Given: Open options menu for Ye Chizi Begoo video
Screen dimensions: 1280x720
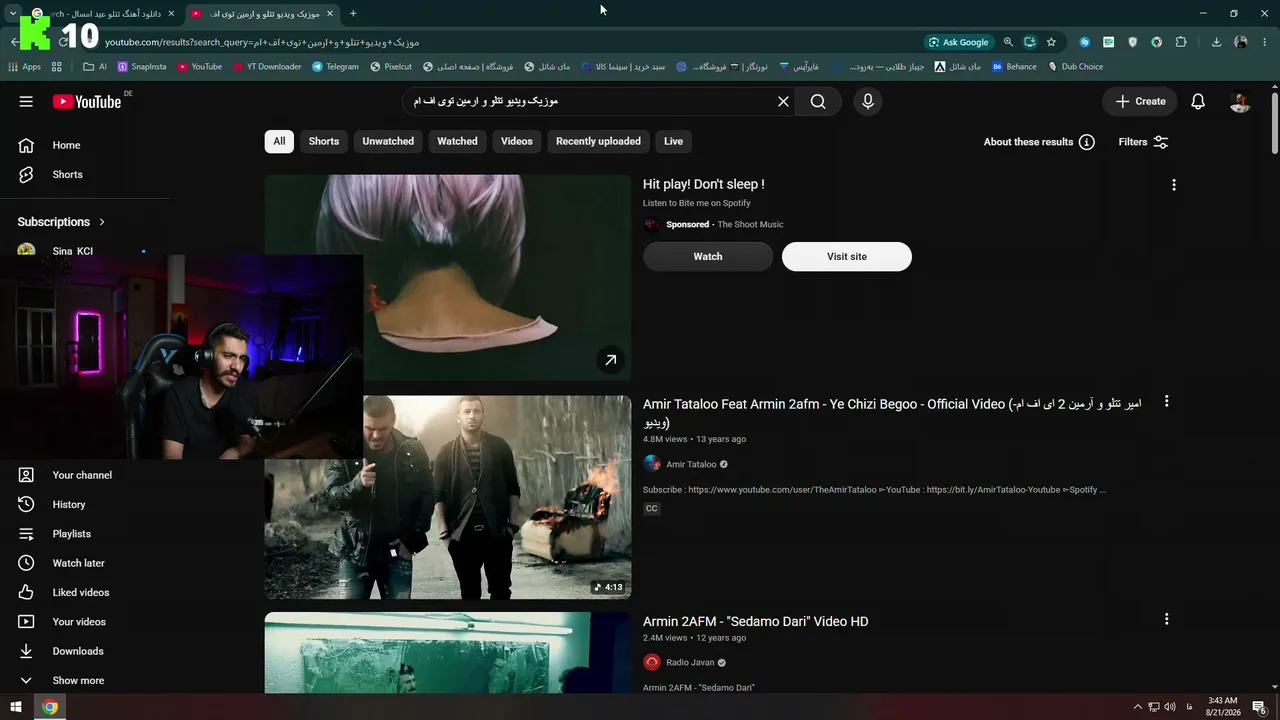Looking at the screenshot, I should (x=1166, y=402).
